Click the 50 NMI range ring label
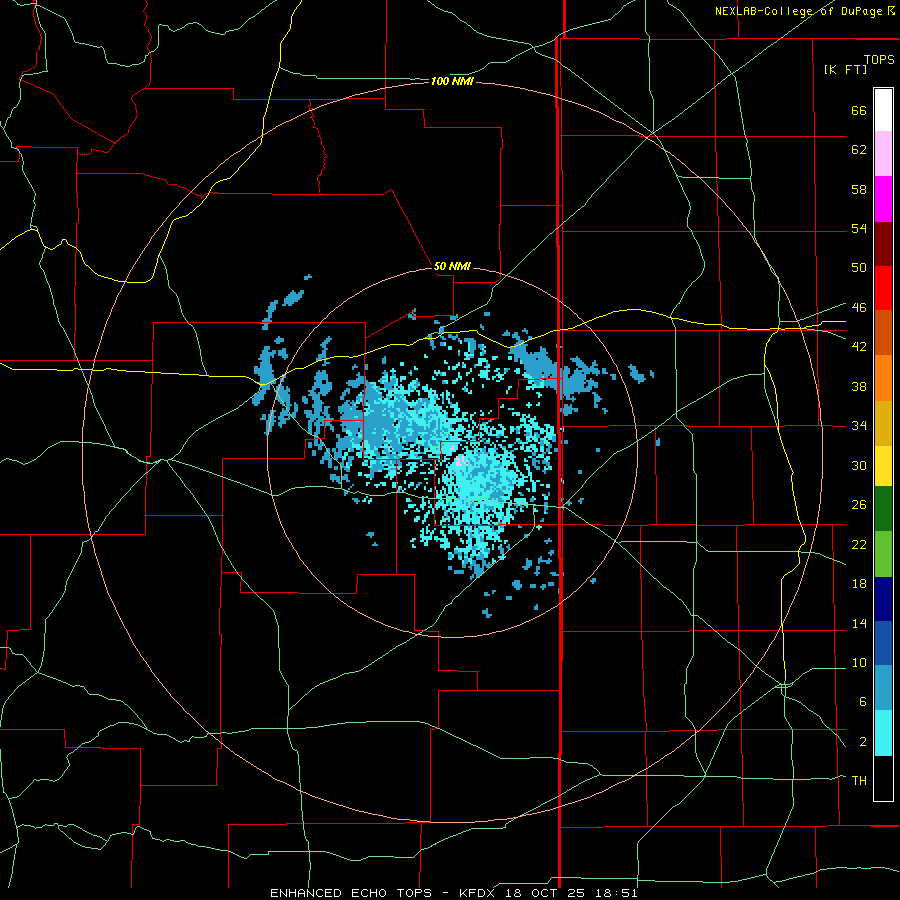Image resolution: width=900 pixels, height=900 pixels. [x=452, y=266]
